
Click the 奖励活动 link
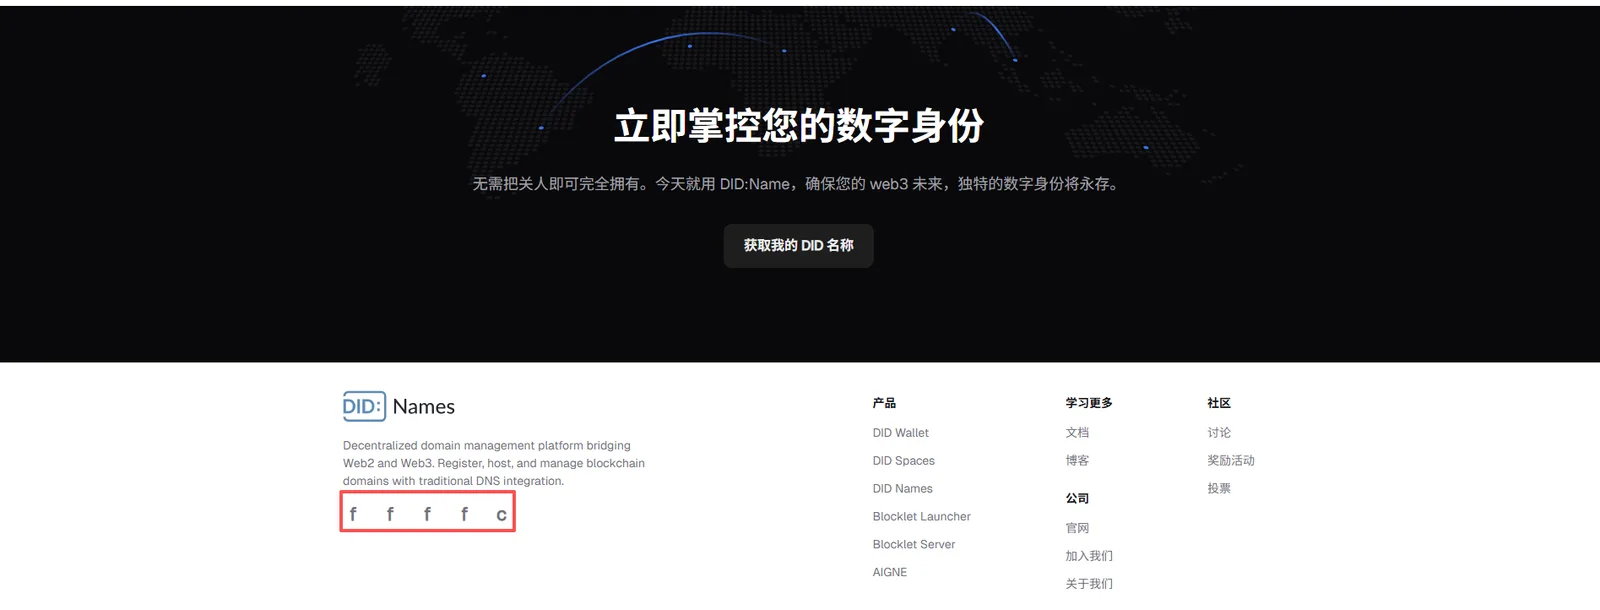1231,461
